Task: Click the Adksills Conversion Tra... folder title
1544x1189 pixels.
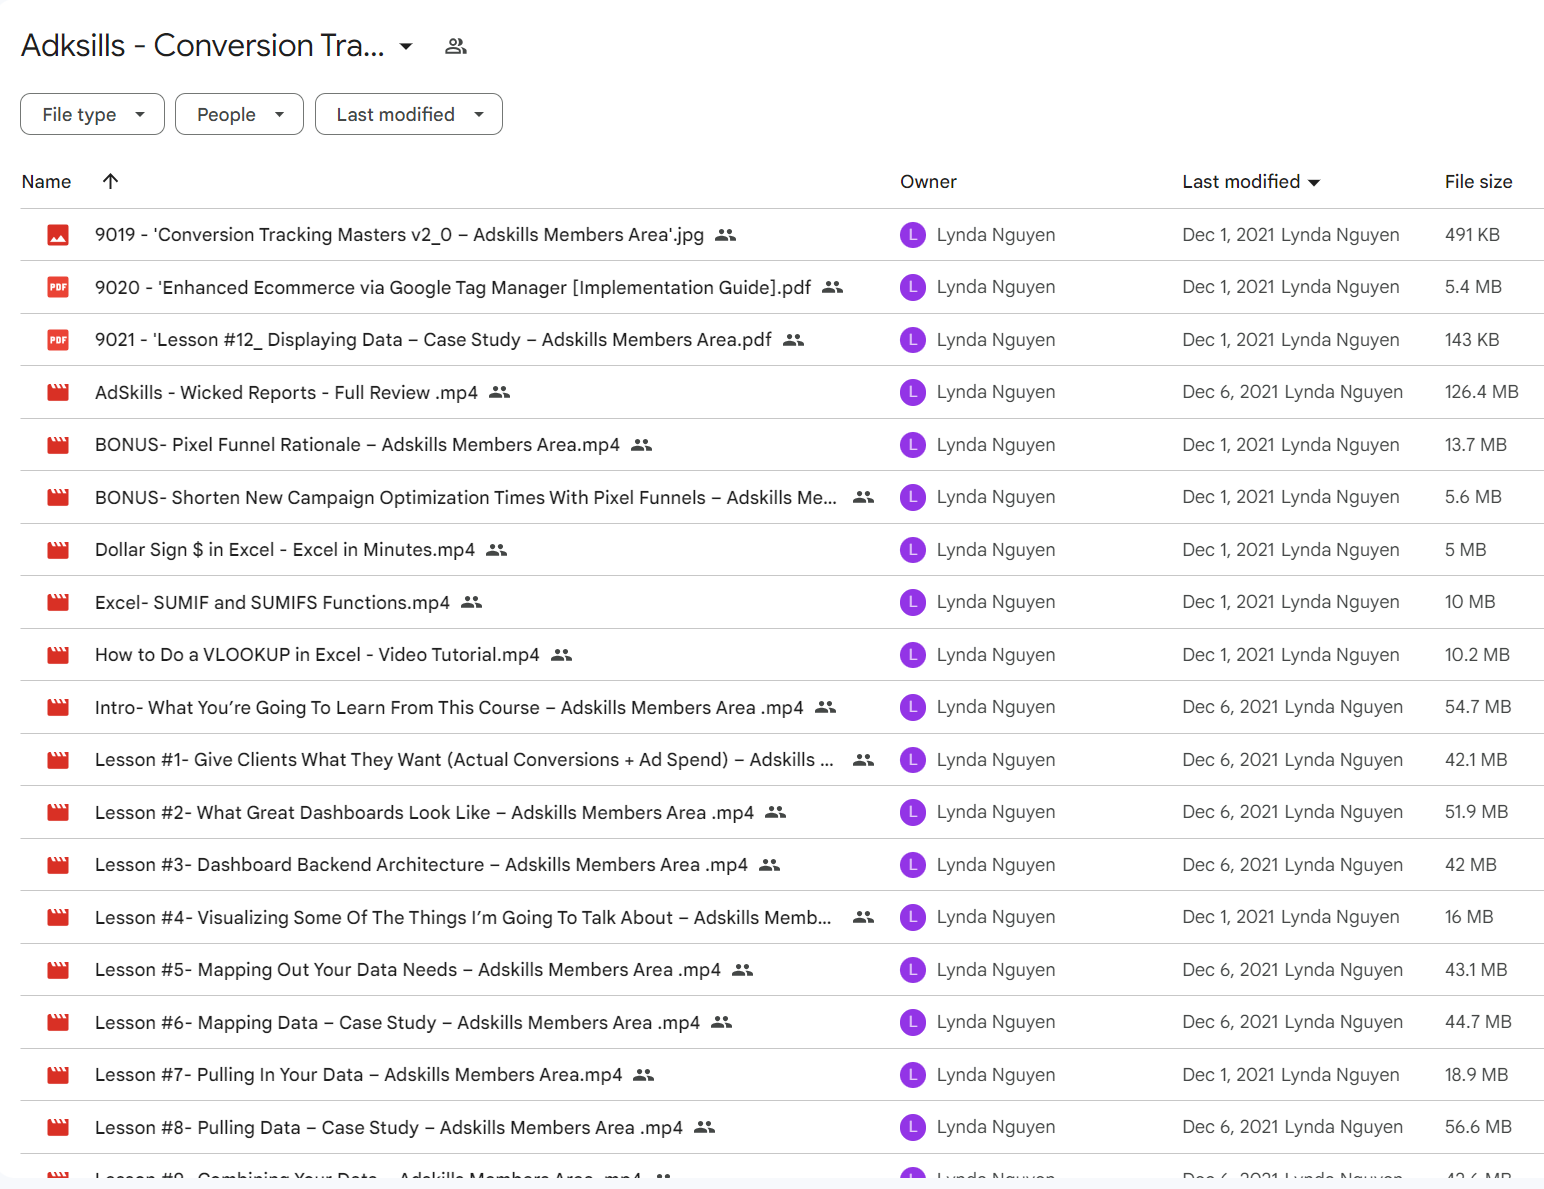Action: coord(203,46)
